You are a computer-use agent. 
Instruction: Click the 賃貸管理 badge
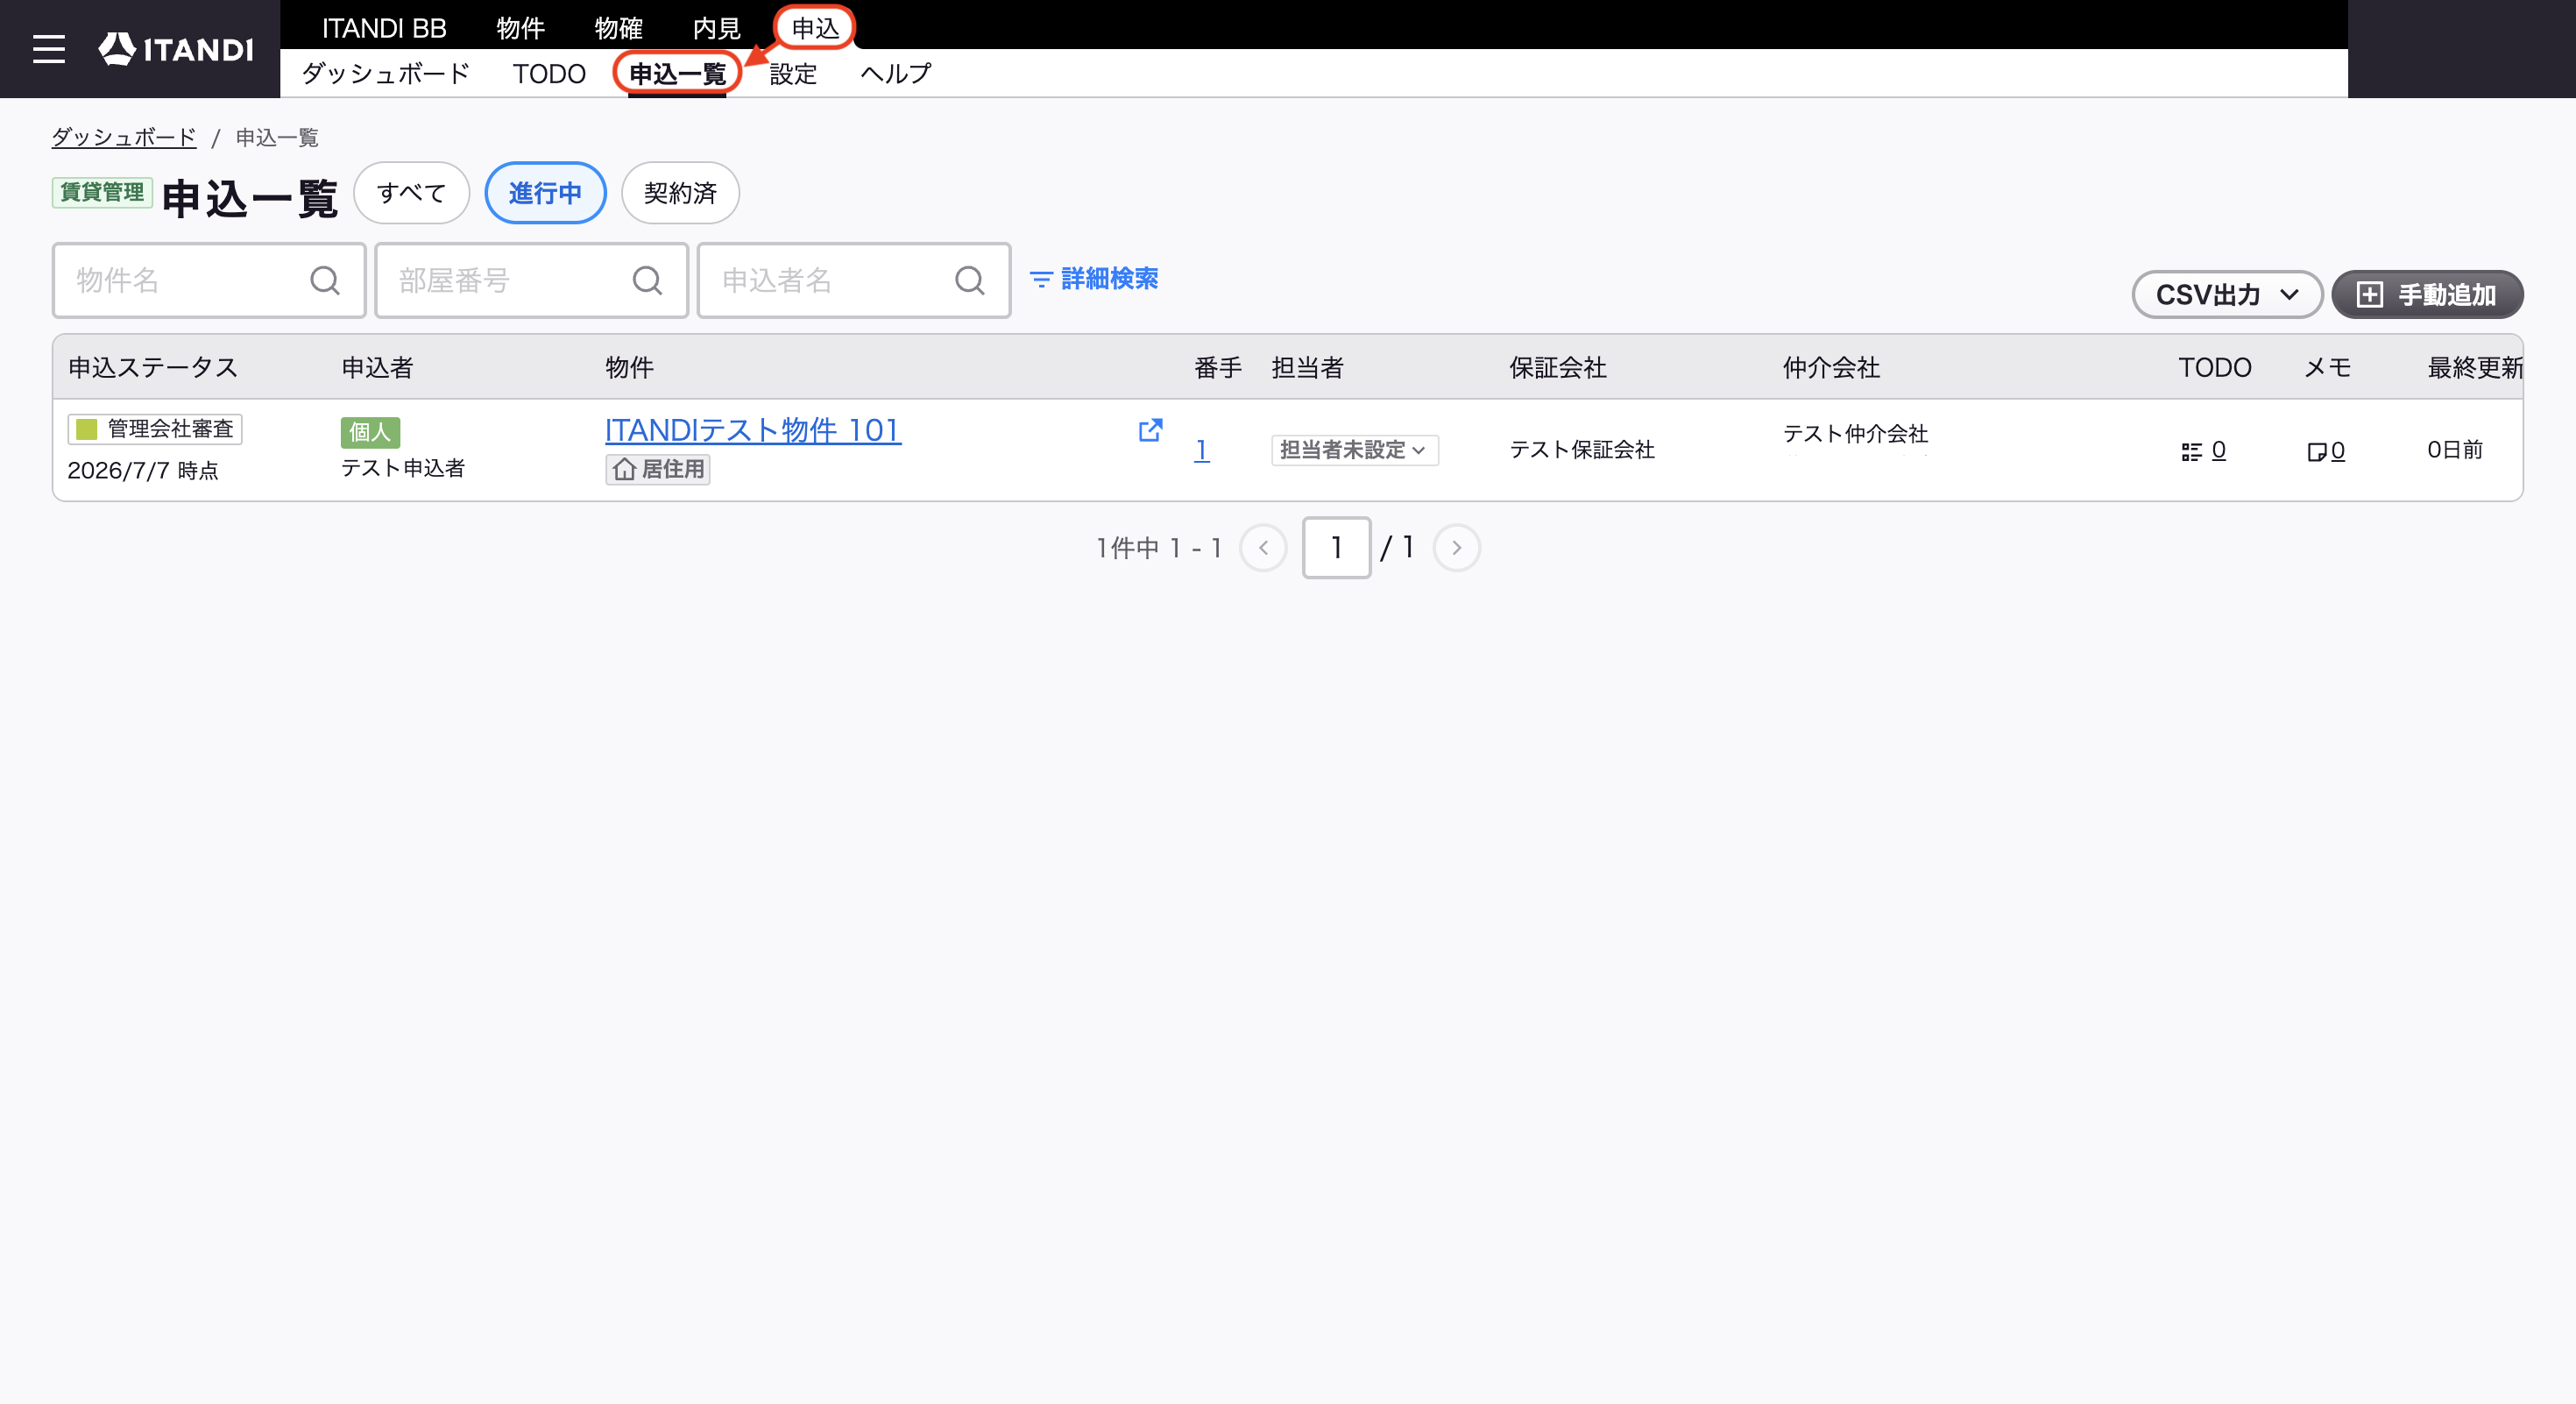102,192
